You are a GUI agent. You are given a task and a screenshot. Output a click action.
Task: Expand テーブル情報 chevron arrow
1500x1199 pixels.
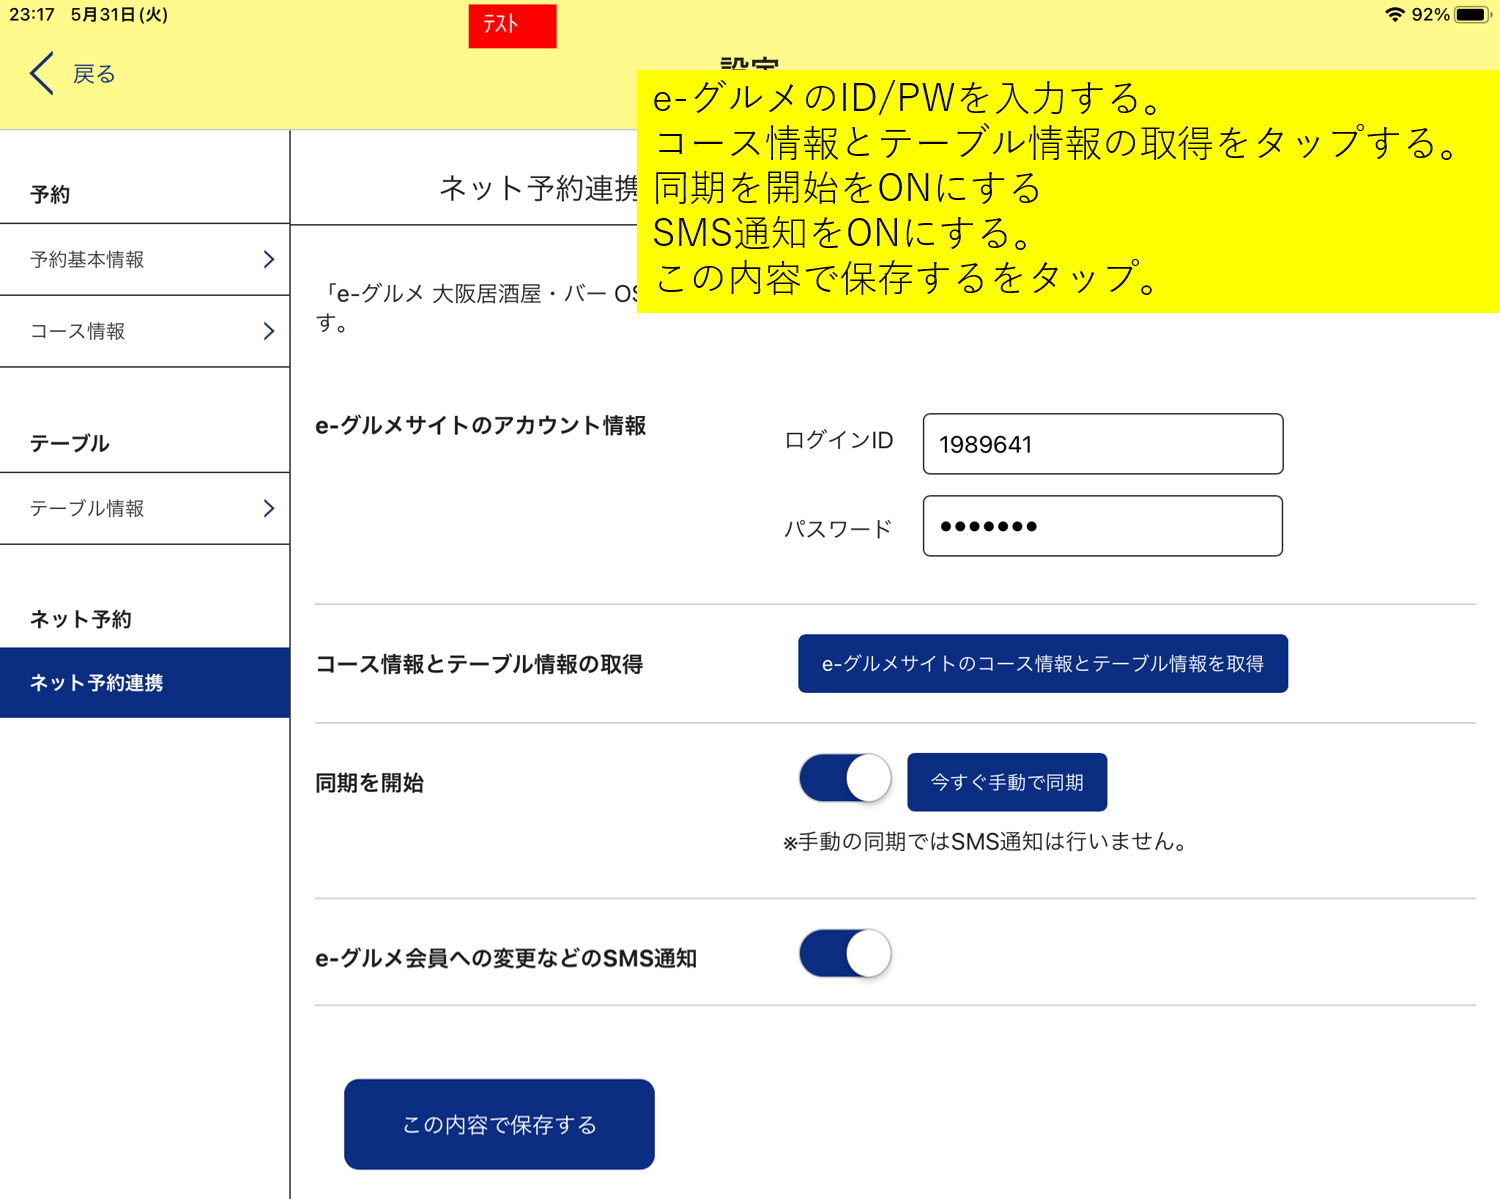[x=268, y=508]
